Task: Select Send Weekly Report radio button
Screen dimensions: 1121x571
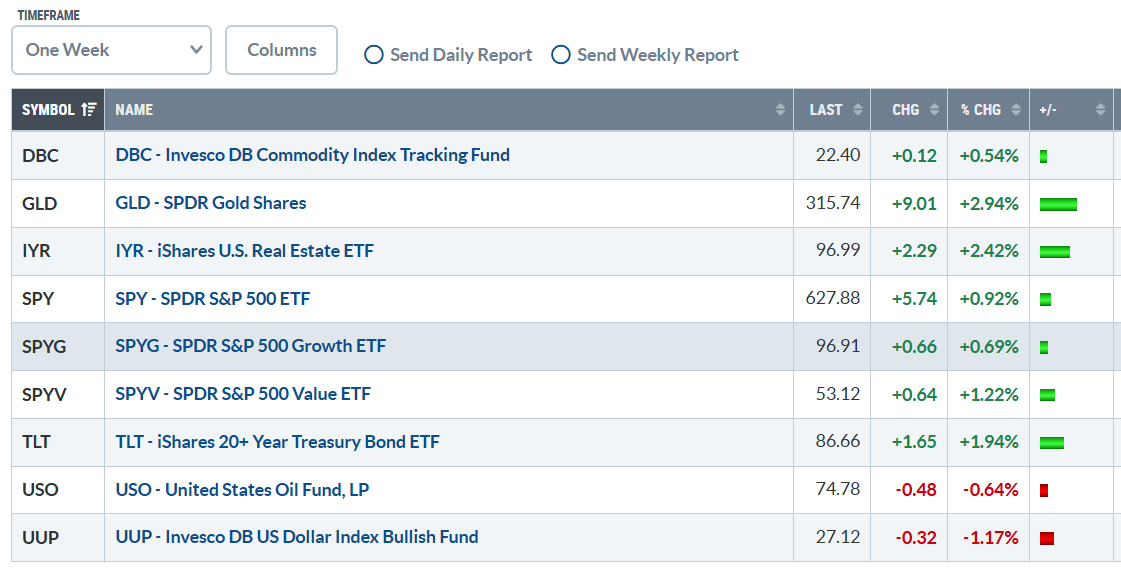Action: 560,55
